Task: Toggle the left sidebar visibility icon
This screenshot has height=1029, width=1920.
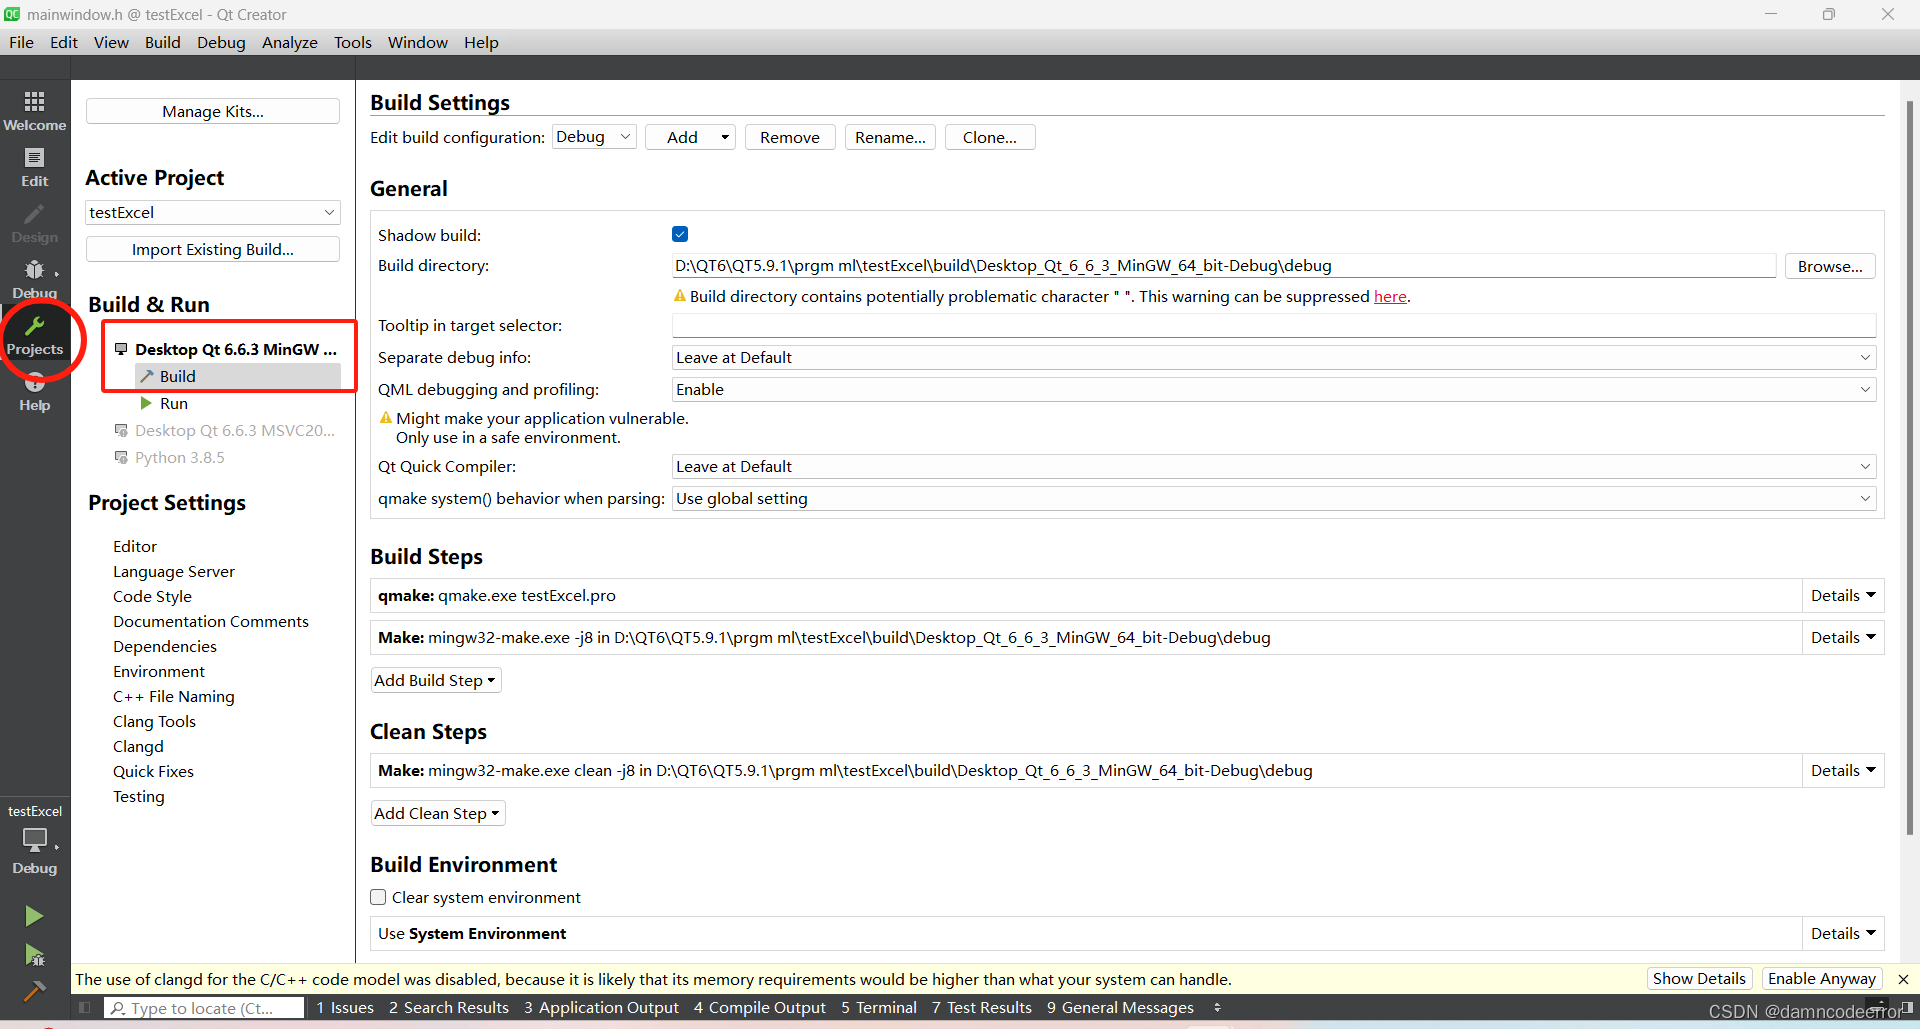Action: pyautogui.click(x=85, y=1008)
